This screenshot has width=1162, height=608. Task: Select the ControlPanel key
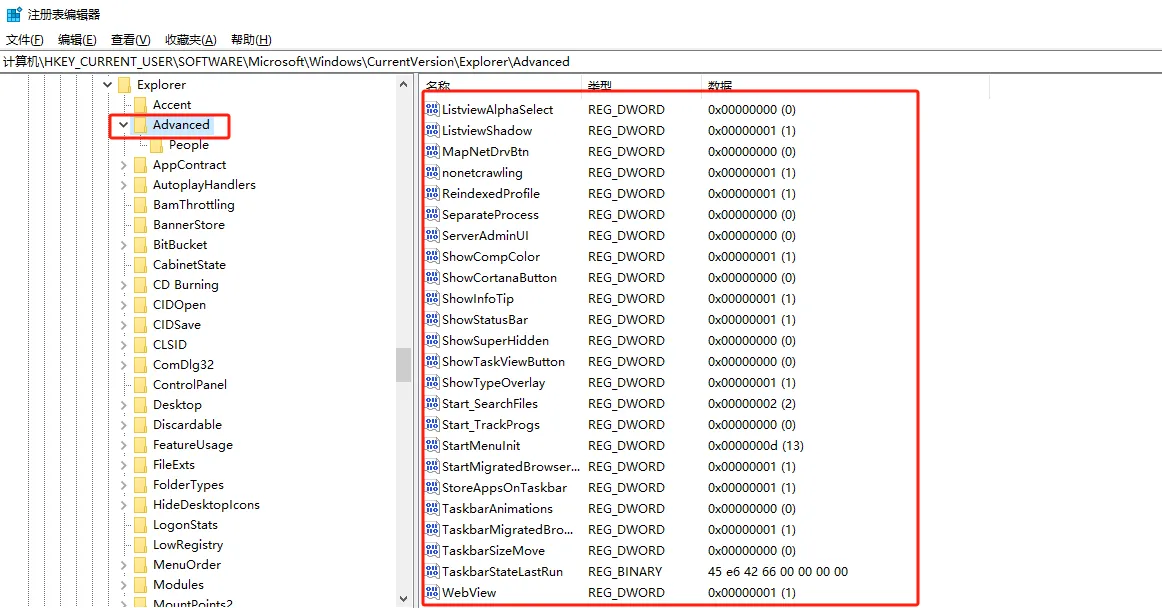(190, 385)
